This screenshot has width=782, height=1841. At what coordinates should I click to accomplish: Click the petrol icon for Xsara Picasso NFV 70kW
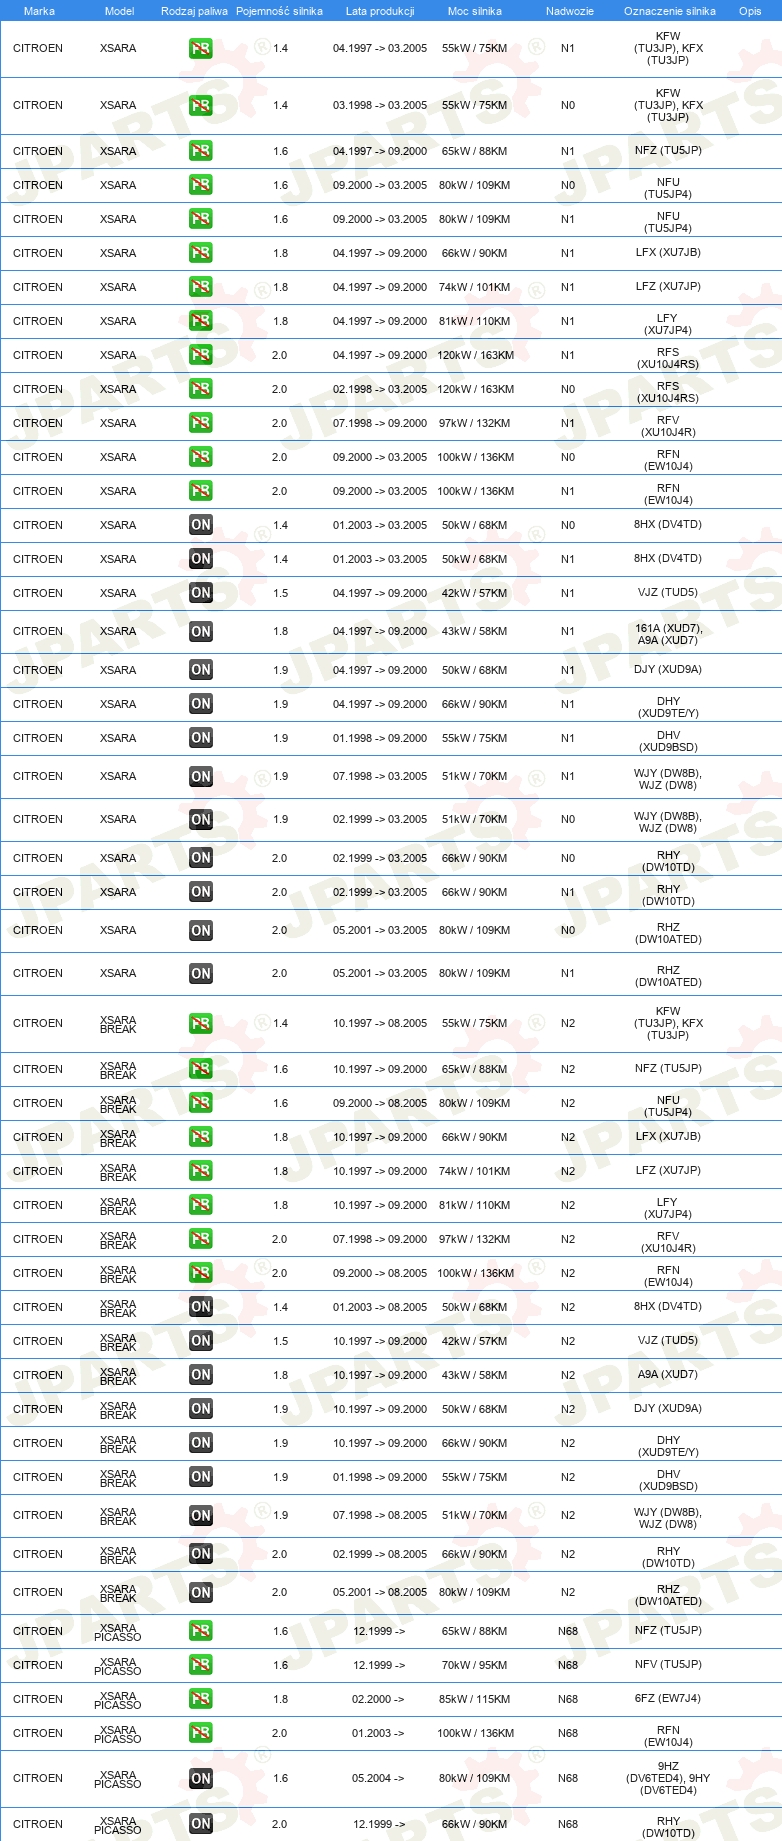point(201,1665)
